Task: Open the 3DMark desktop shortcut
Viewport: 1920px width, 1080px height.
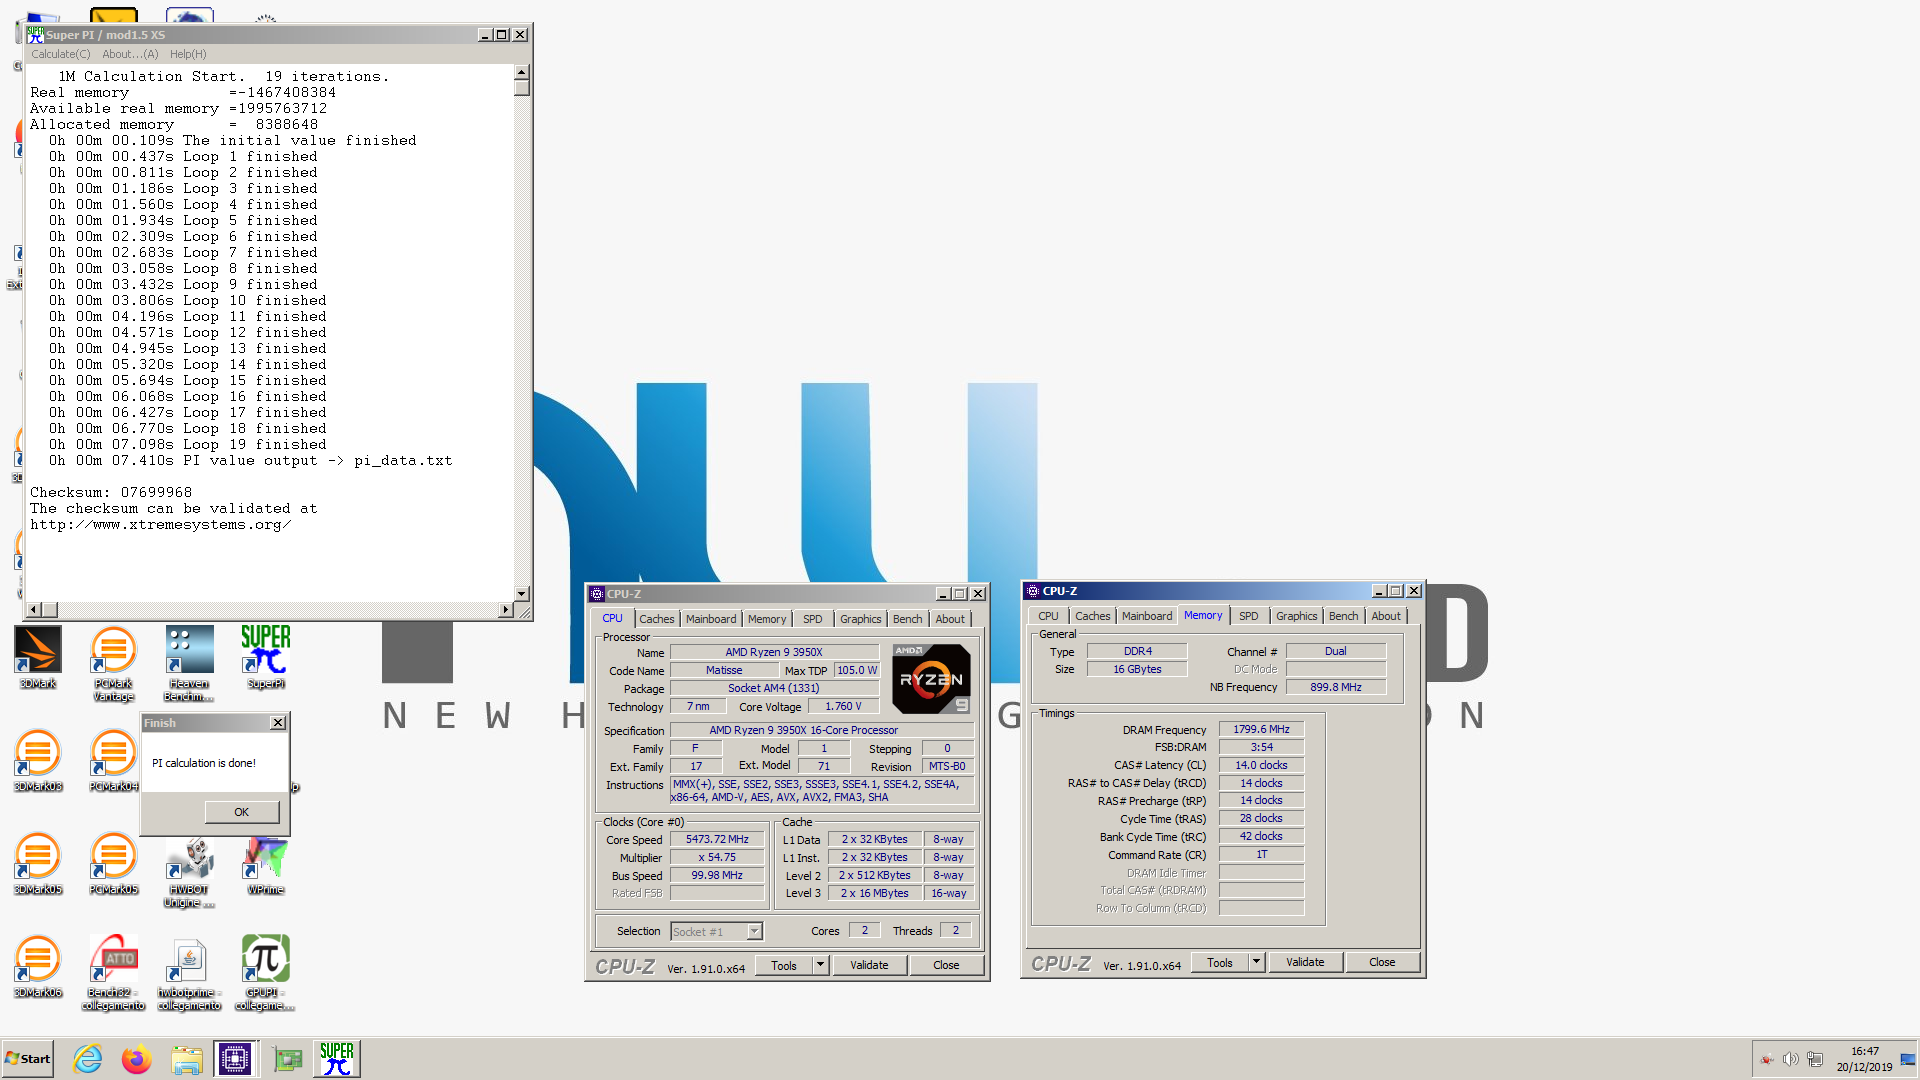Action: coord(38,656)
